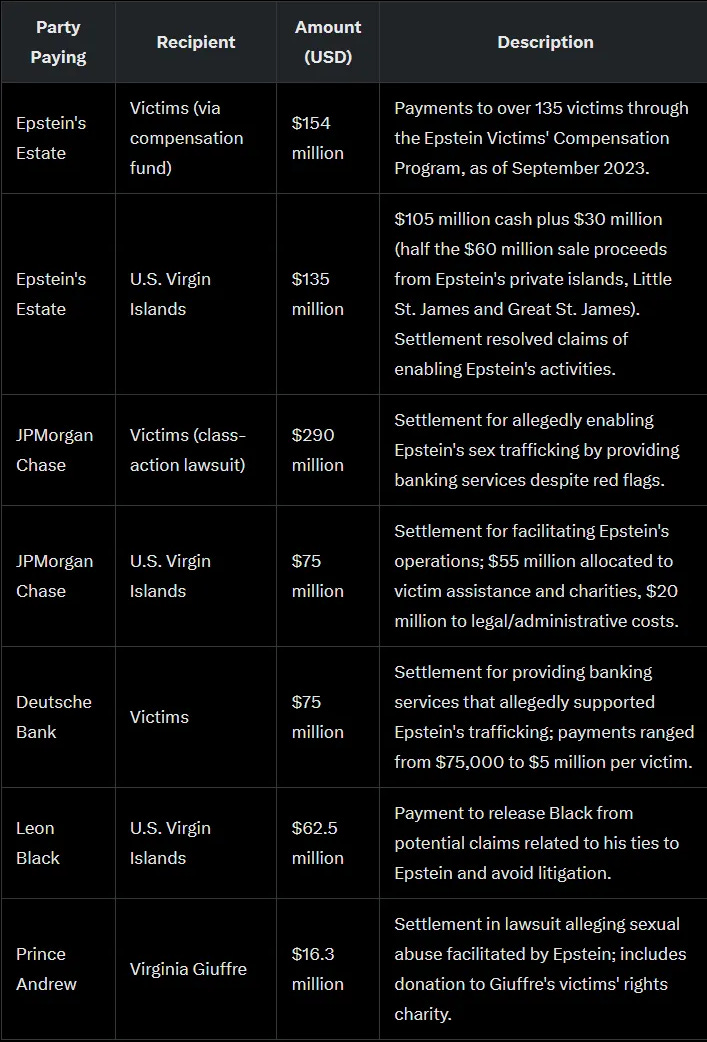Select the "$62.5 million" amount cell
The image size is (707, 1042).
tap(317, 843)
